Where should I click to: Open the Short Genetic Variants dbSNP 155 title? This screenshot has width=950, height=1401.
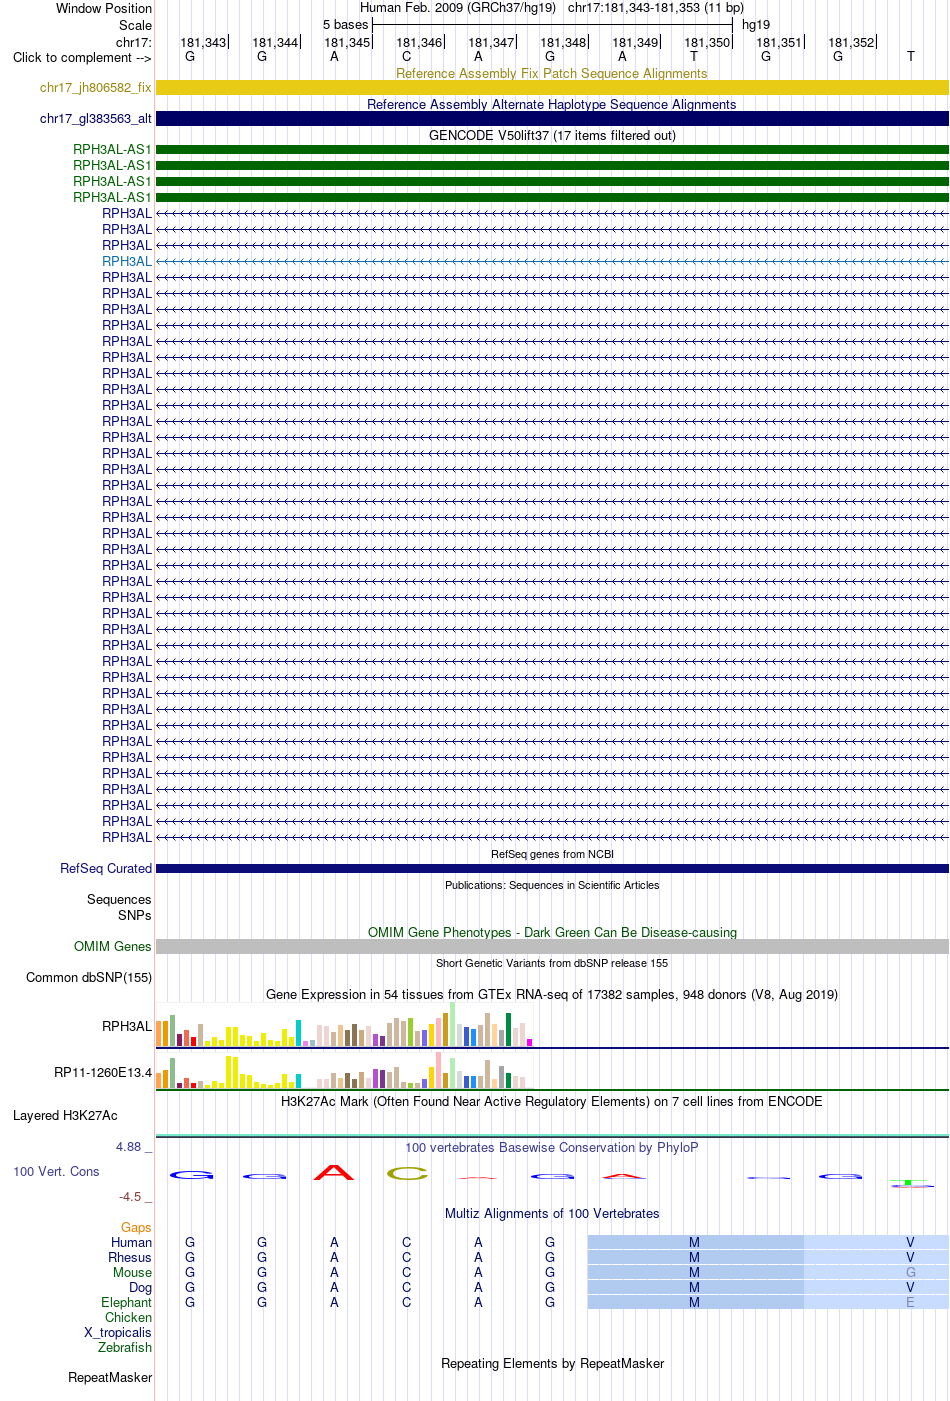tap(552, 963)
